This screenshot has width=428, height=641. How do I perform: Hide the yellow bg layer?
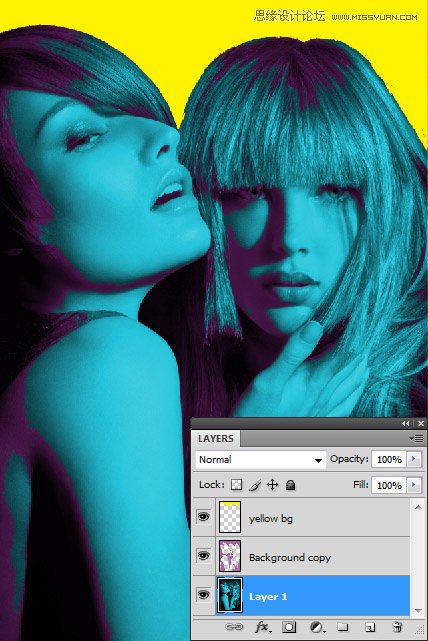coord(204,517)
